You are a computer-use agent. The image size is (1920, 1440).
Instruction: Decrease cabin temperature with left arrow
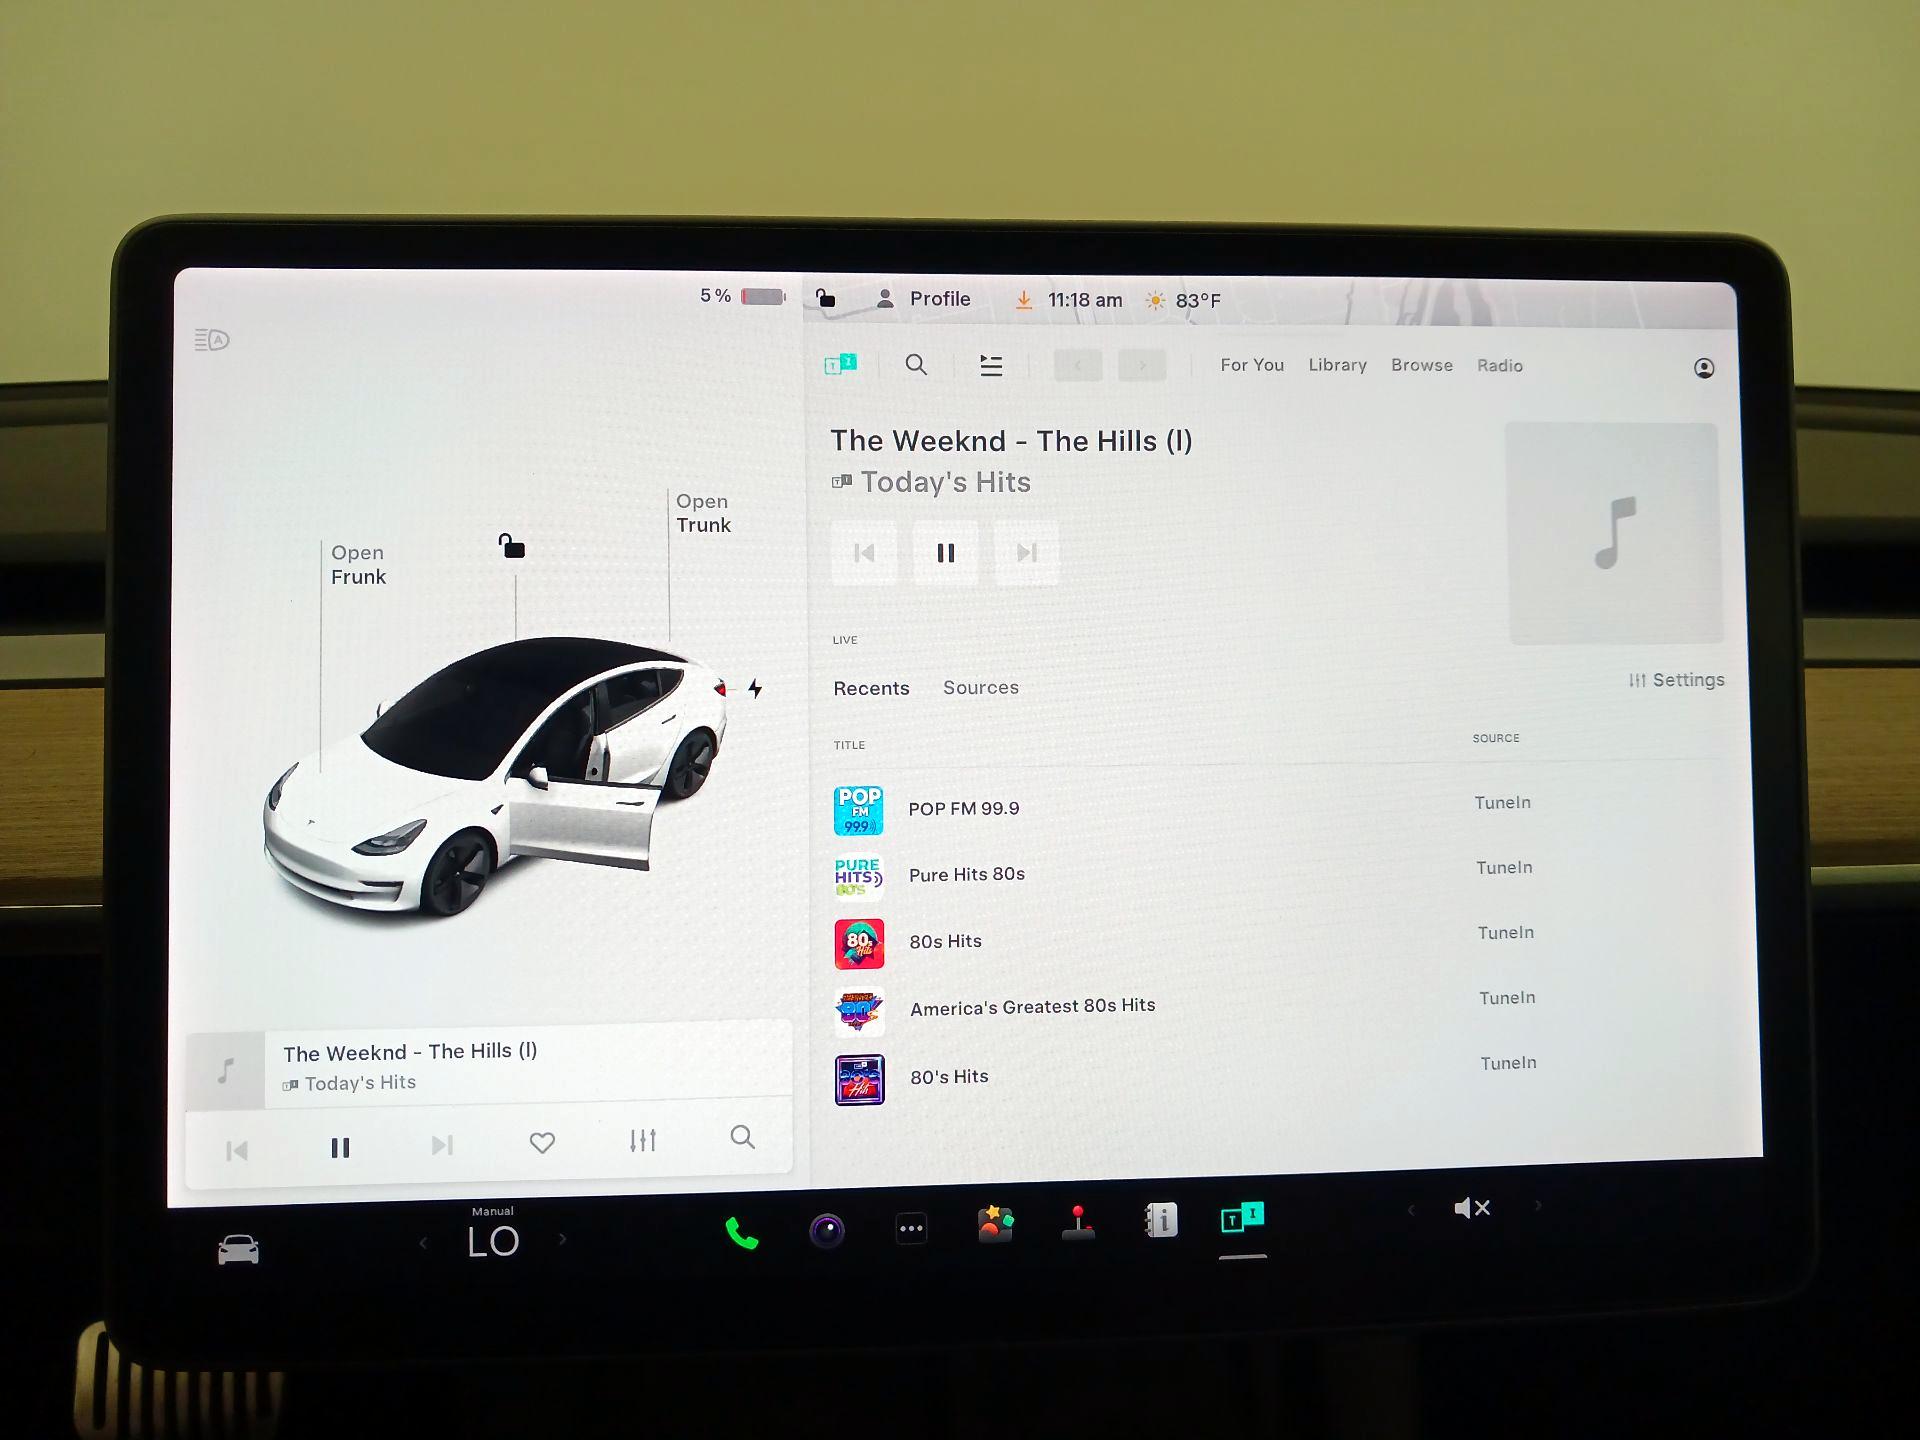point(423,1243)
